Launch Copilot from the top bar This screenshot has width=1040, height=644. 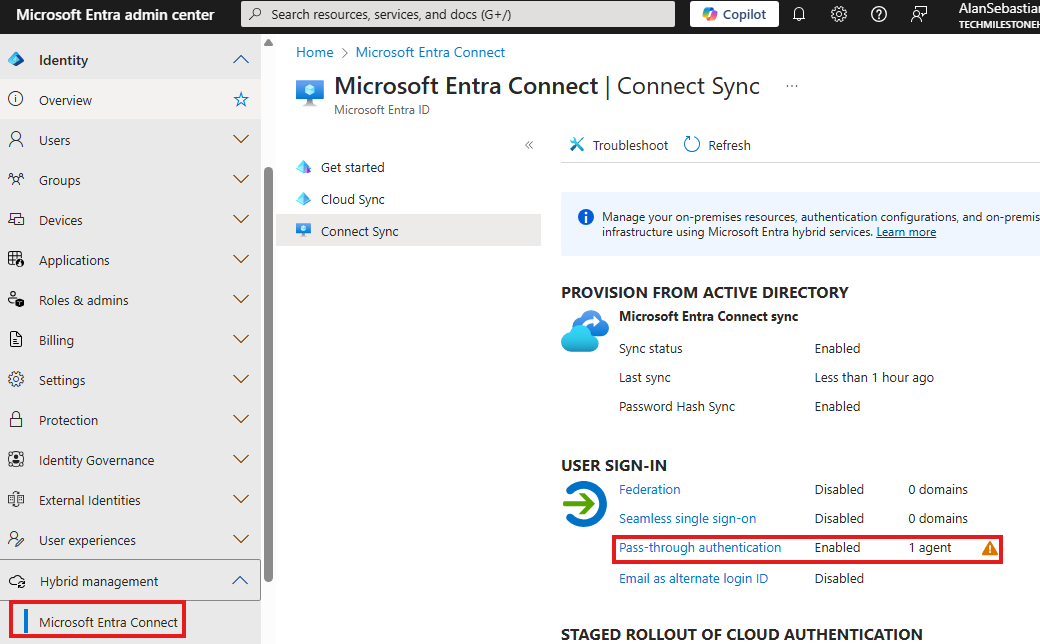coord(734,14)
